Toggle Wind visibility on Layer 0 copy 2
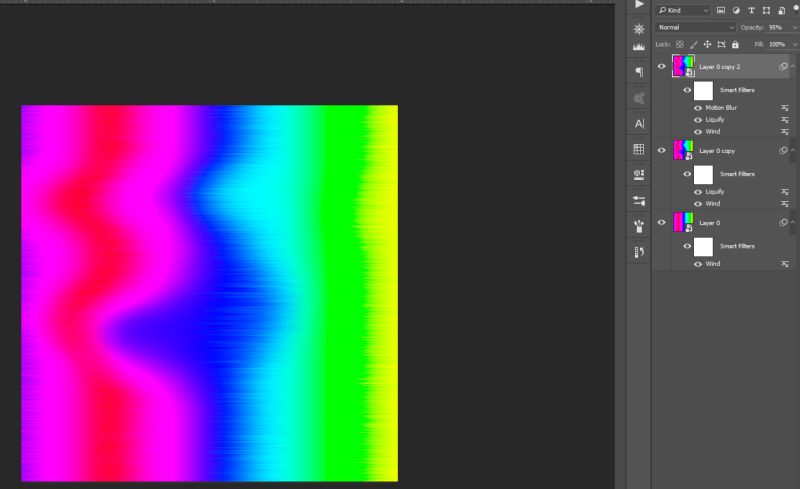This screenshot has width=800, height=489. point(698,132)
